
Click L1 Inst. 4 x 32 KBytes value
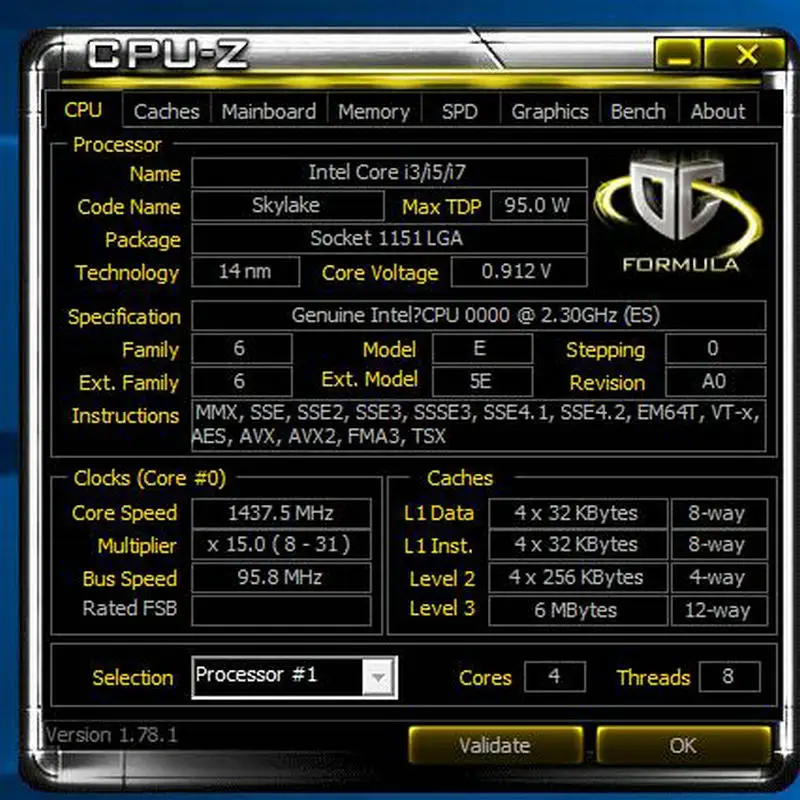coord(578,545)
